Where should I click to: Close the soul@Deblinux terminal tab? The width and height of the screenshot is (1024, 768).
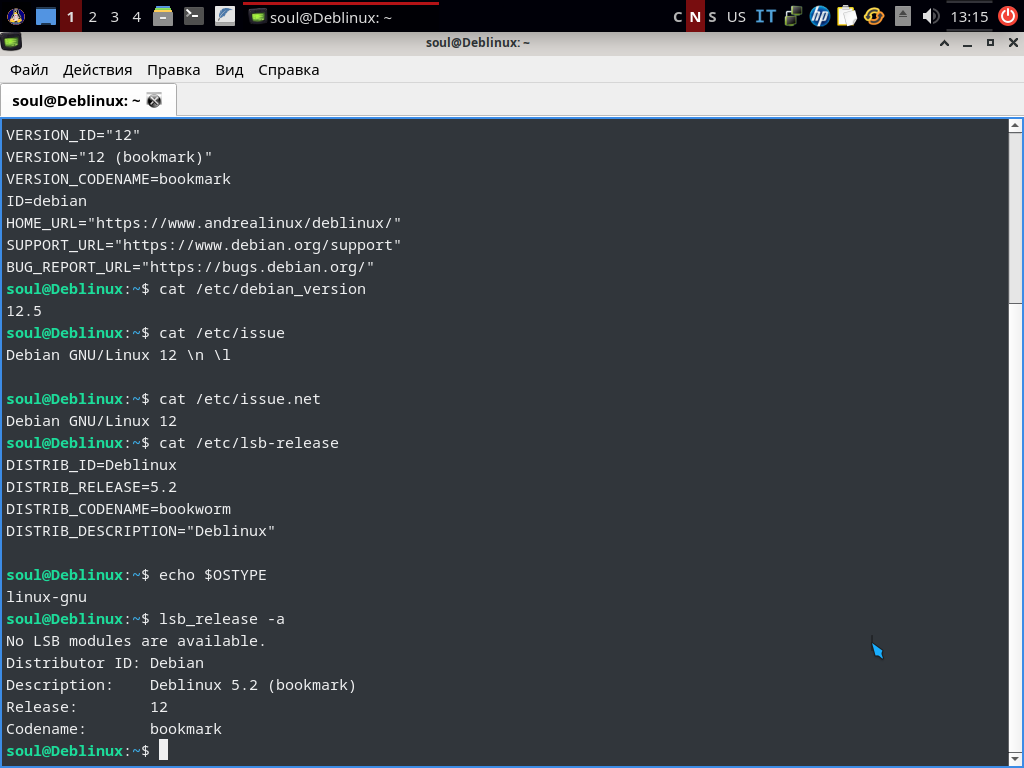pyautogui.click(x=154, y=101)
